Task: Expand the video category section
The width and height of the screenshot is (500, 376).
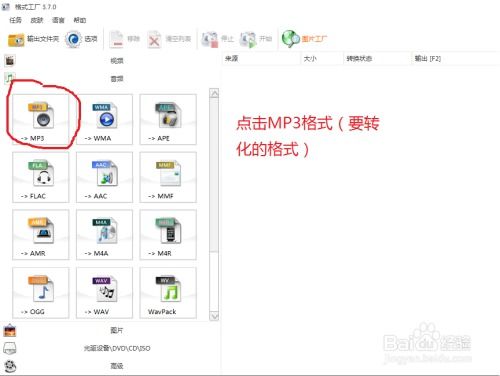Action: [110, 61]
